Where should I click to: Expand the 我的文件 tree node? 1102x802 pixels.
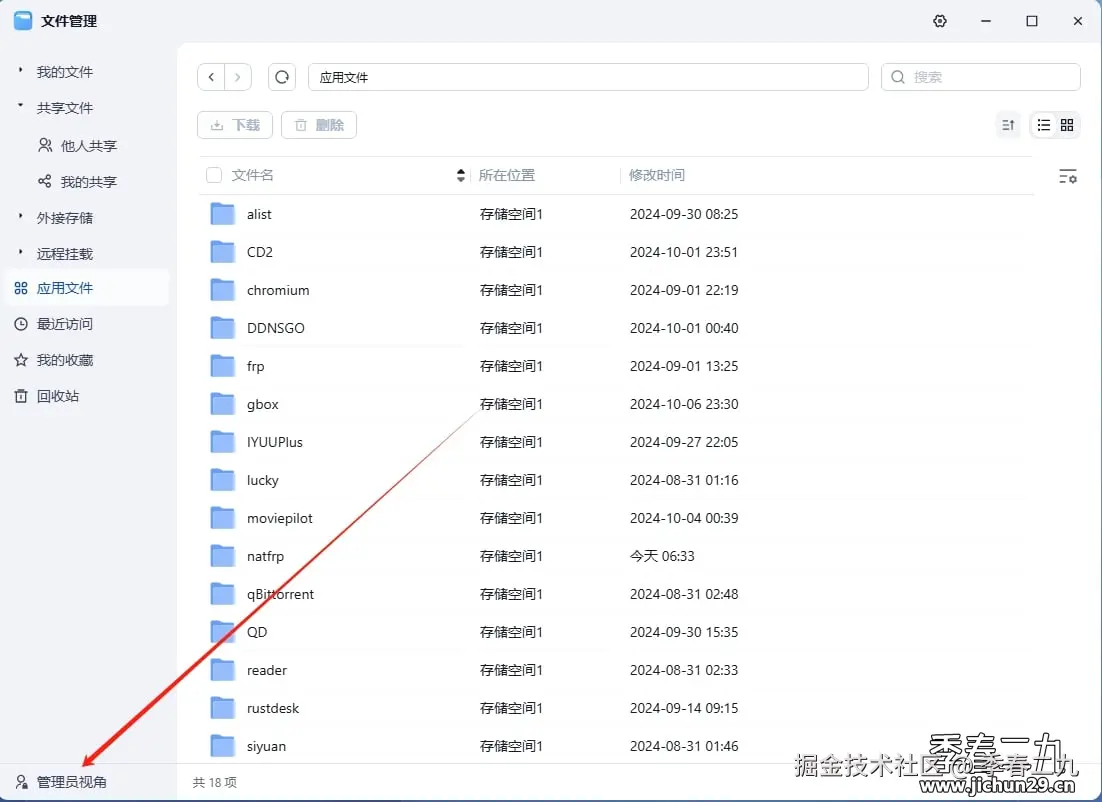point(20,70)
